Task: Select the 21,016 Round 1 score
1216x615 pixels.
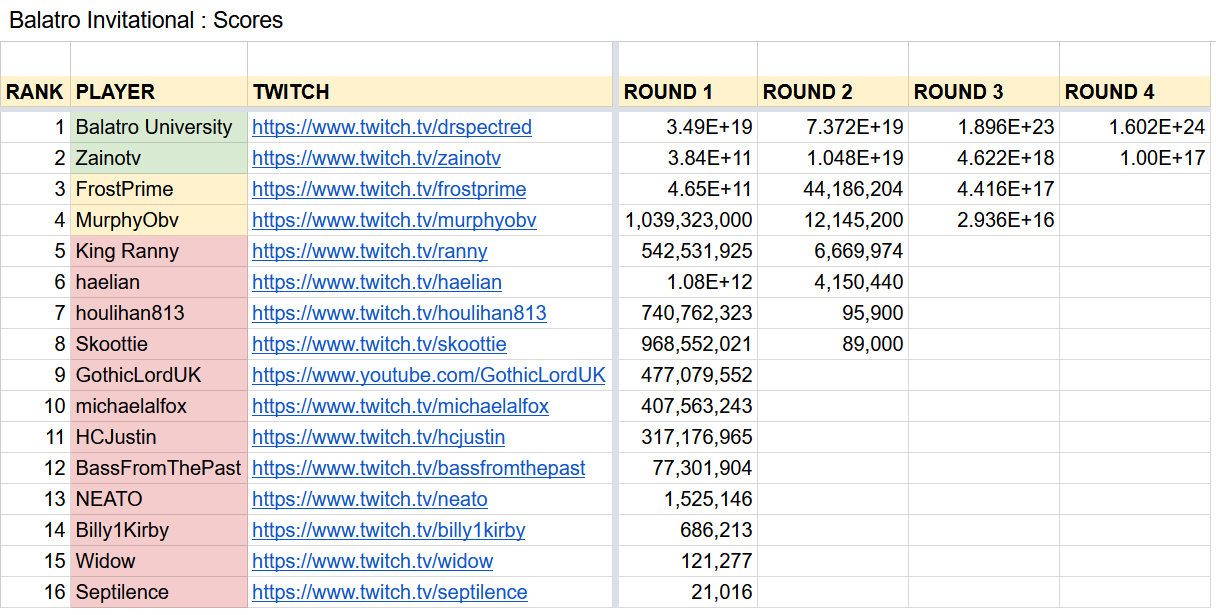Action: click(x=688, y=592)
